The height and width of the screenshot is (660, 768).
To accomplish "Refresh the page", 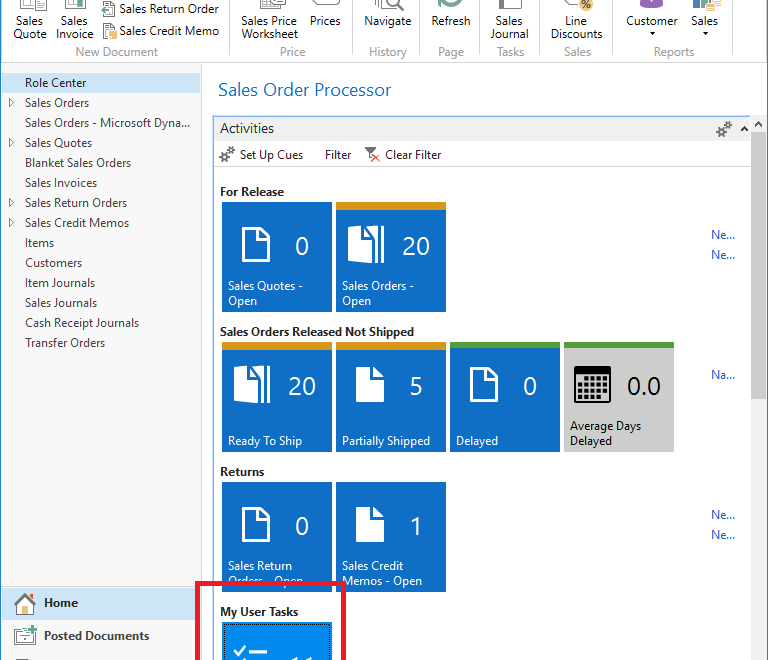I will 451,15.
